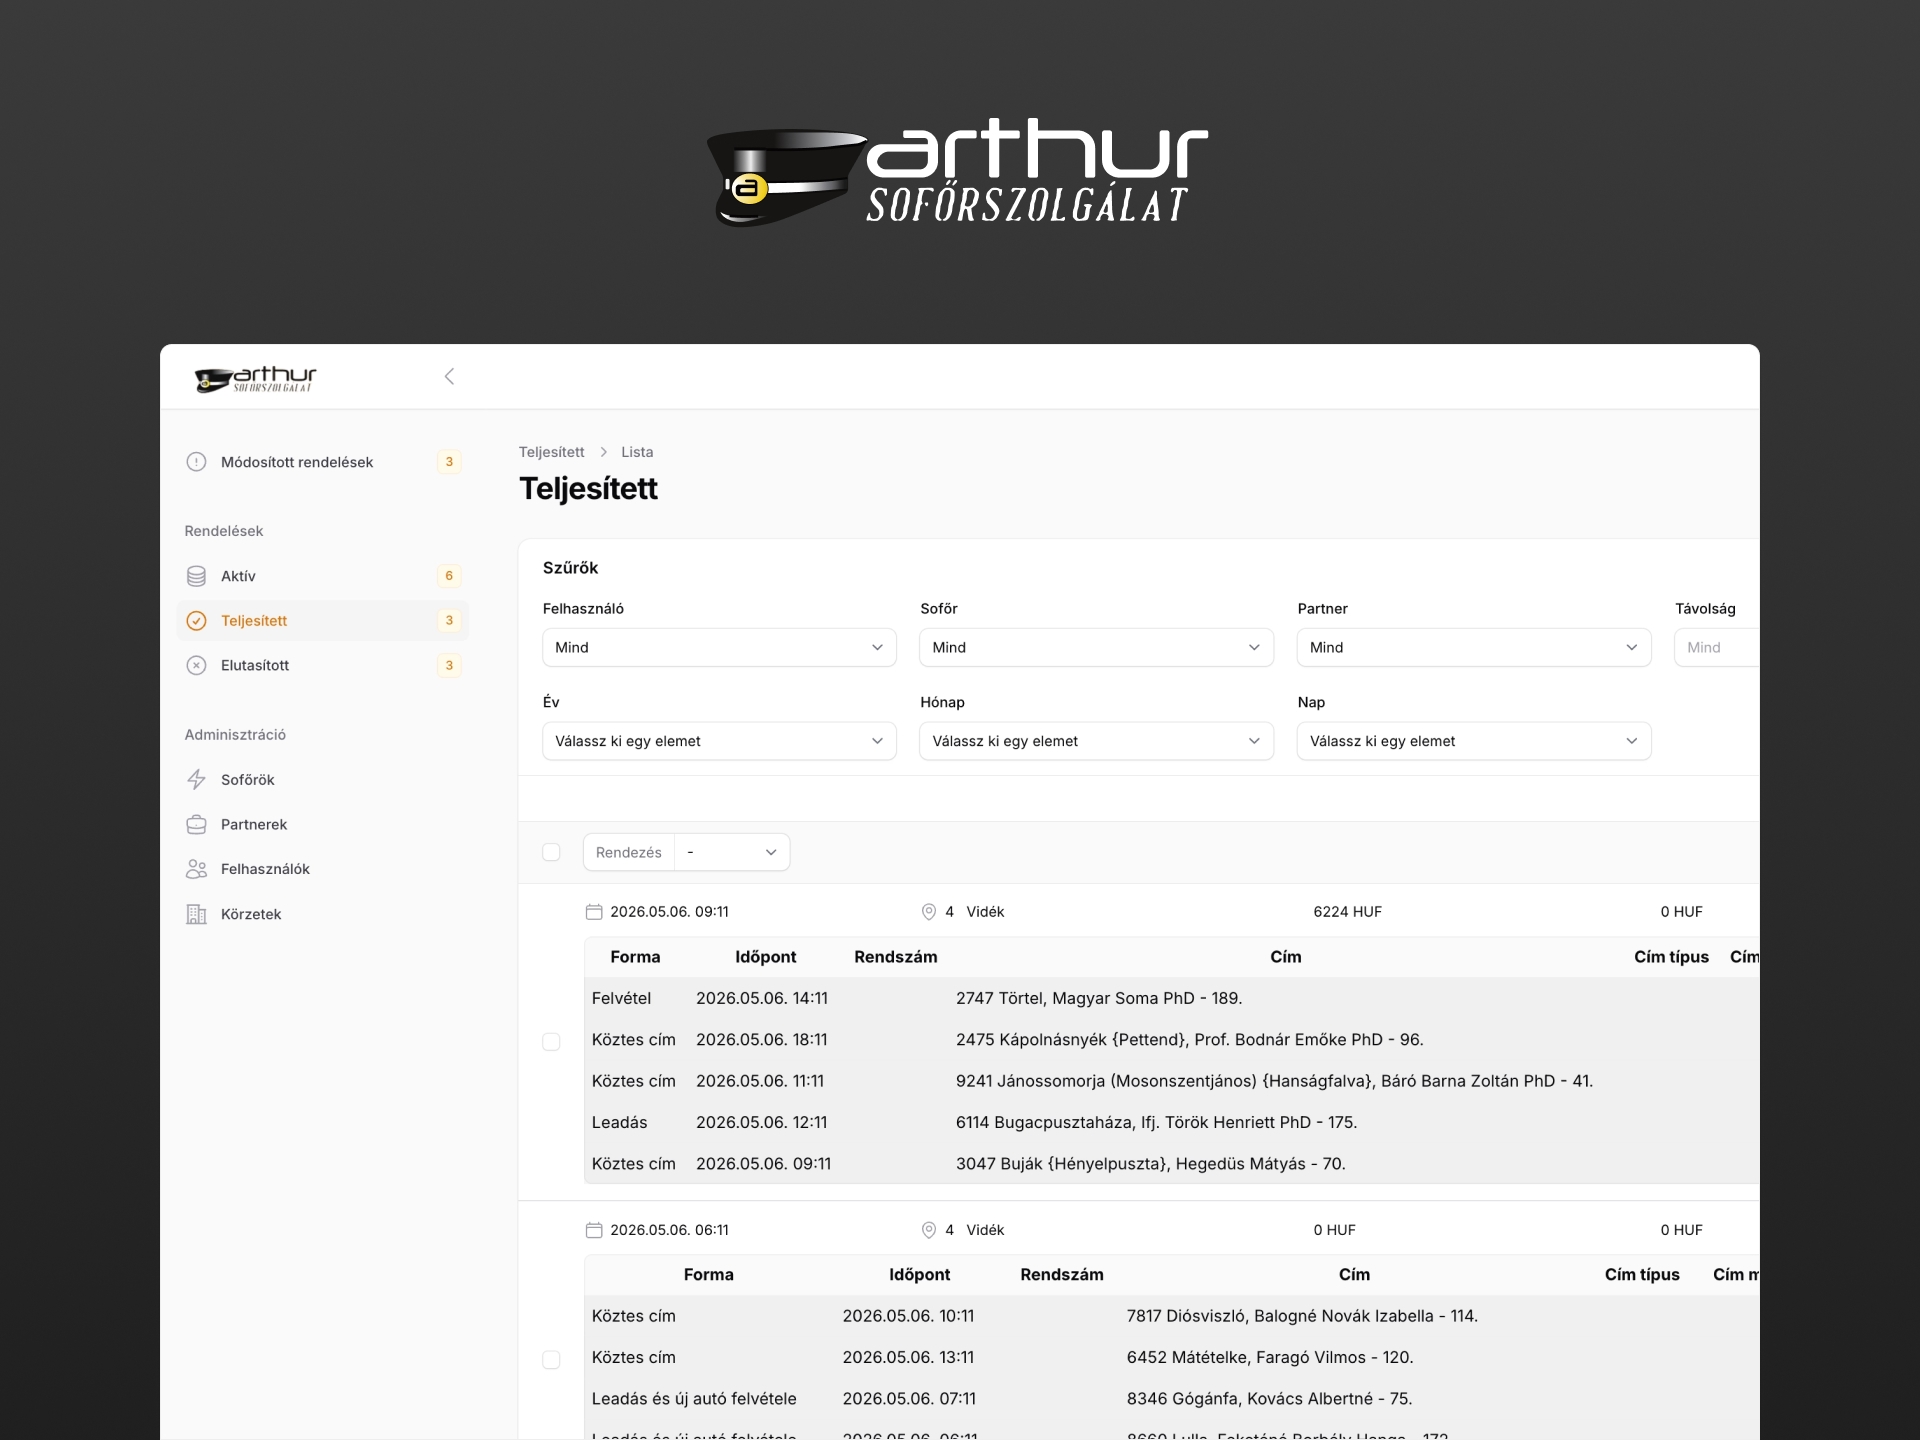1920x1440 pixels.
Task: Go to Elutasított orders
Action: click(x=322, y=665)
